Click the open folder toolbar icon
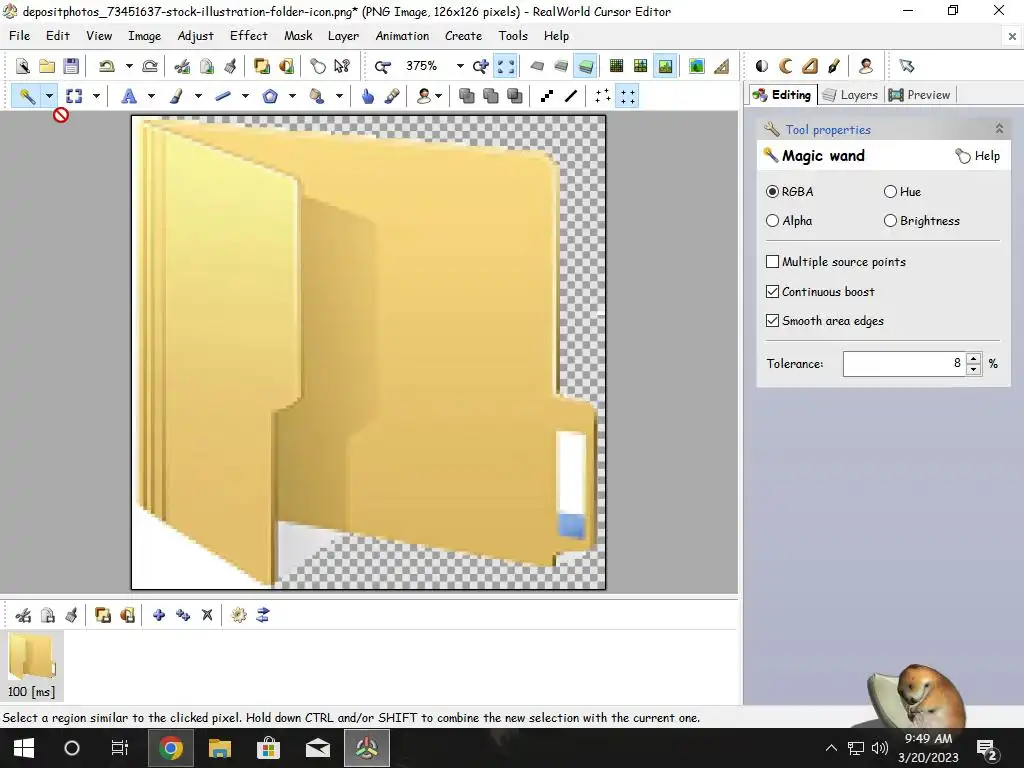This screenshot has height=768, width=1024. pos(46,66)
